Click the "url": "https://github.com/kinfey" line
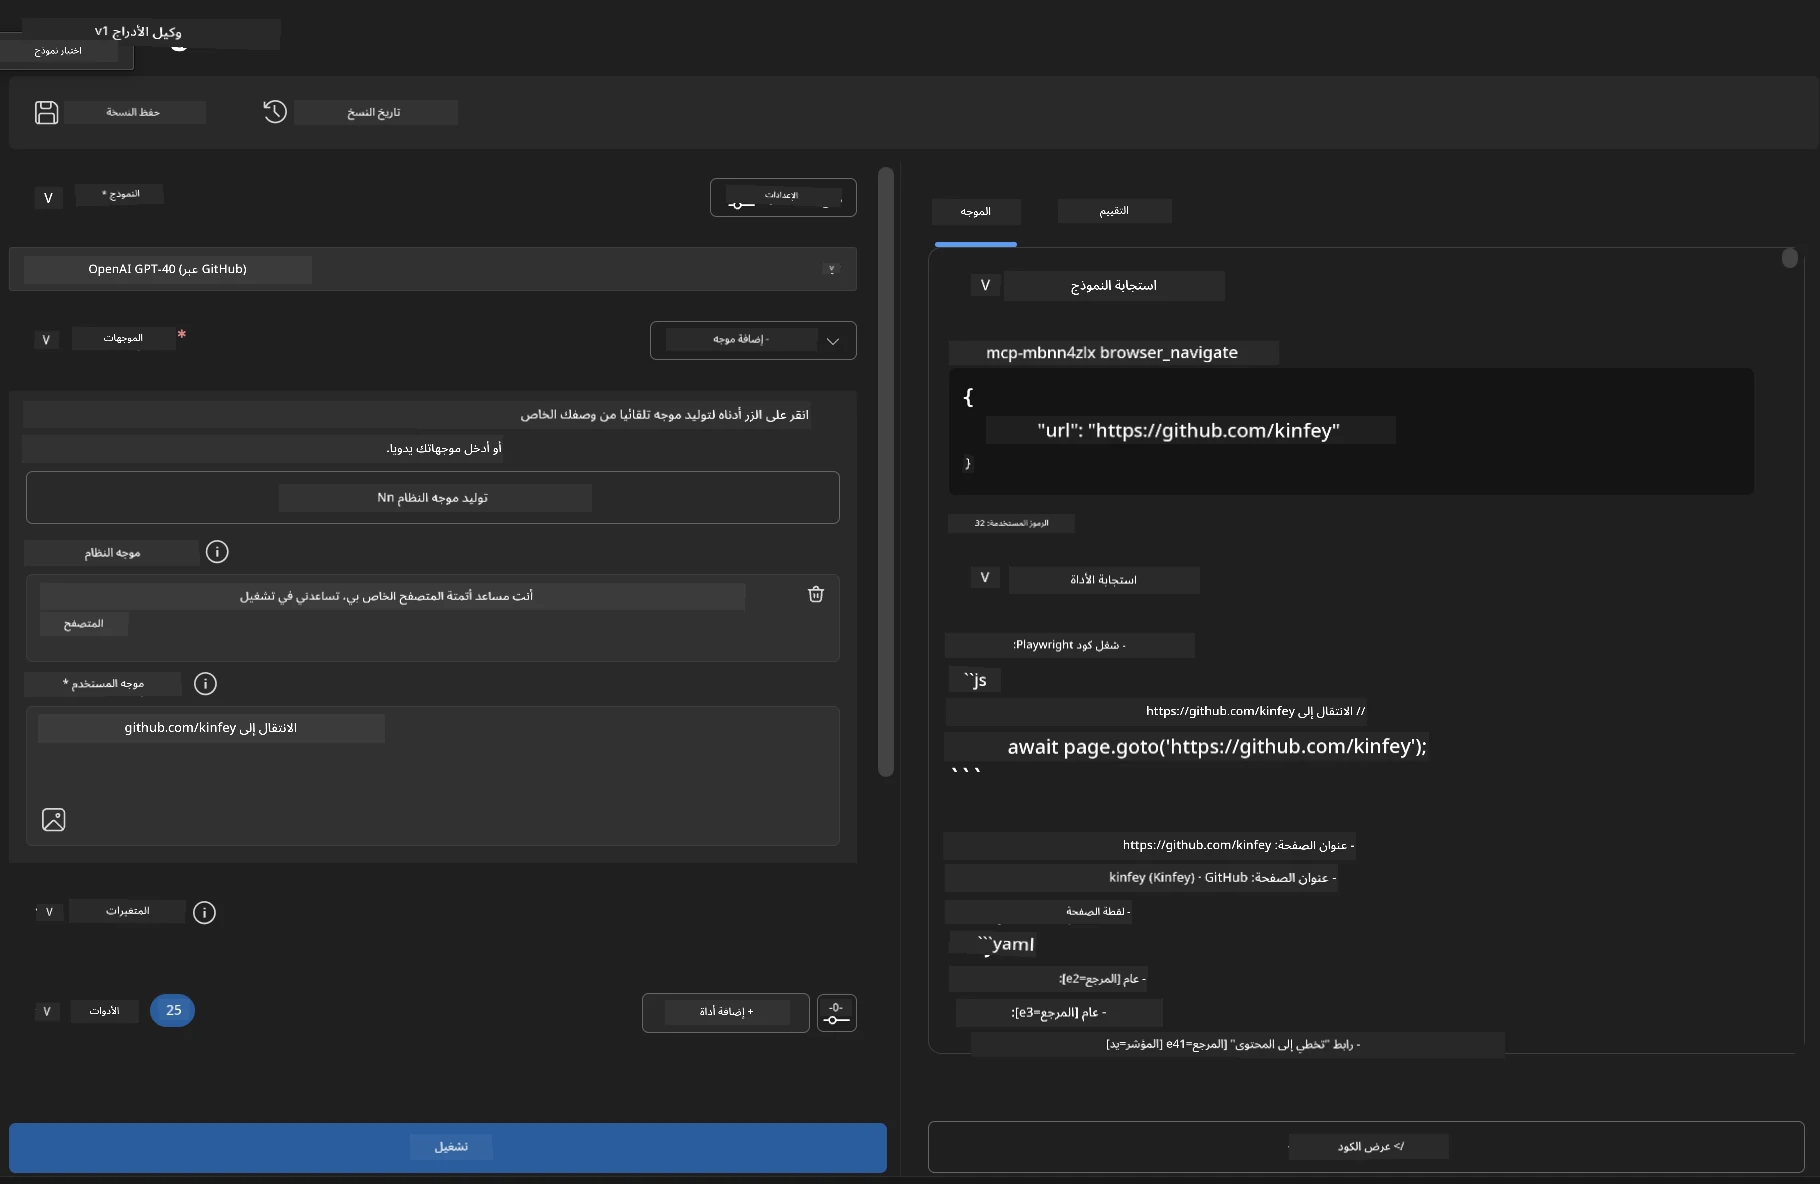The image size is (1820, 1184). (x=1189, y=431)
